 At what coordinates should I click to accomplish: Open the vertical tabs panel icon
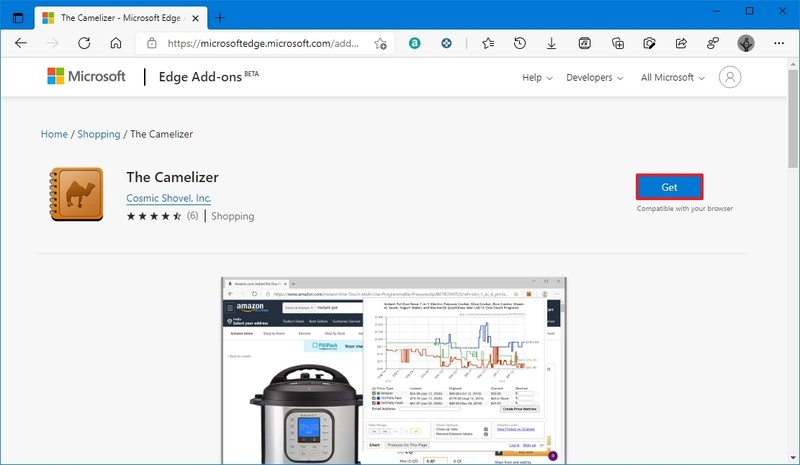pyautogui.click(x=18, y=18)
